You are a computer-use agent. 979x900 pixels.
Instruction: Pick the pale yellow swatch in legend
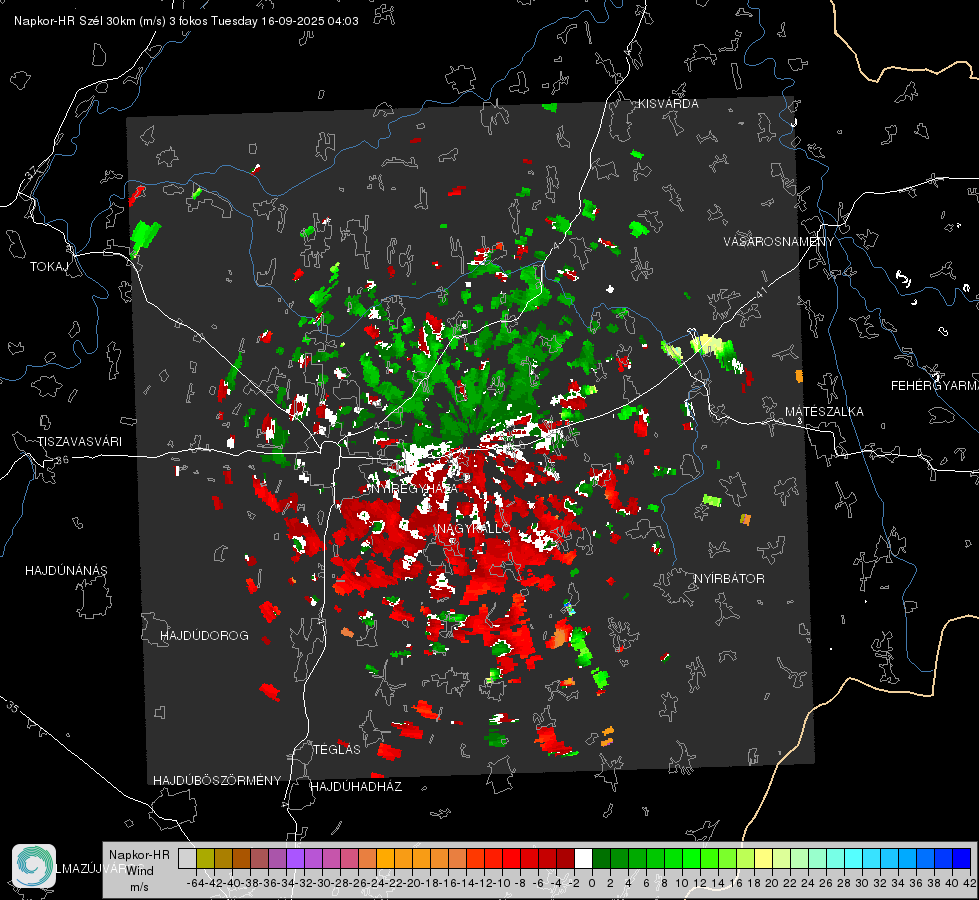(763, 858)
